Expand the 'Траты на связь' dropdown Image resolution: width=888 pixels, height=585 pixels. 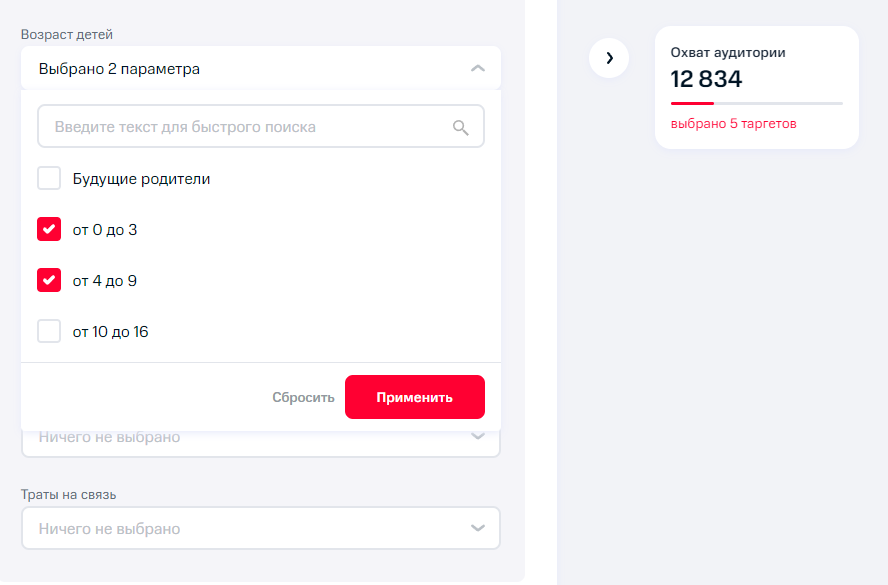pos(240,528)
